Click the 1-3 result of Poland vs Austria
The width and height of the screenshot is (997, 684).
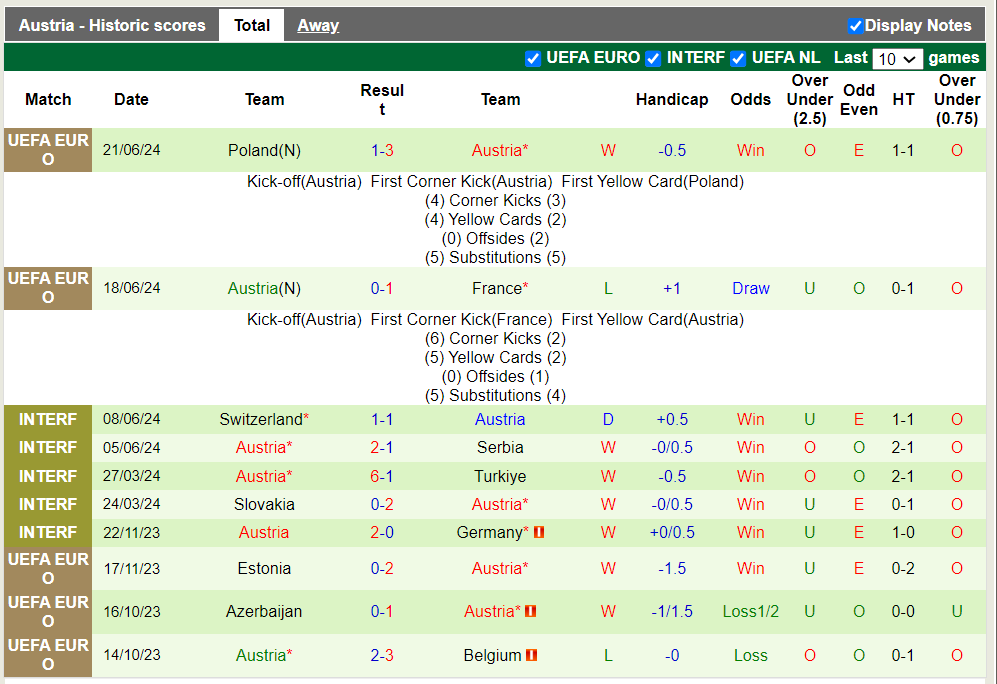[x=382, y=151]
